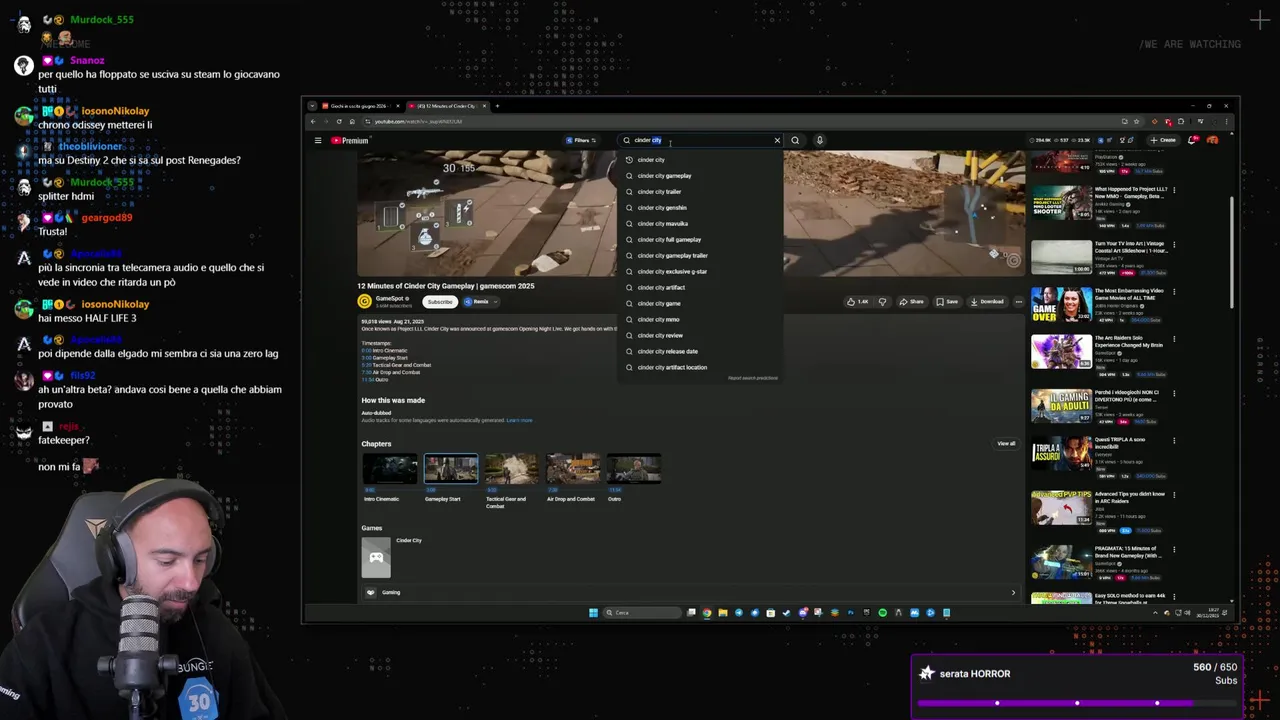Click the 3:00 Gameplay Start timestamp link
The width and height of the screenshot is (1280, 720).
pos(366,357)
